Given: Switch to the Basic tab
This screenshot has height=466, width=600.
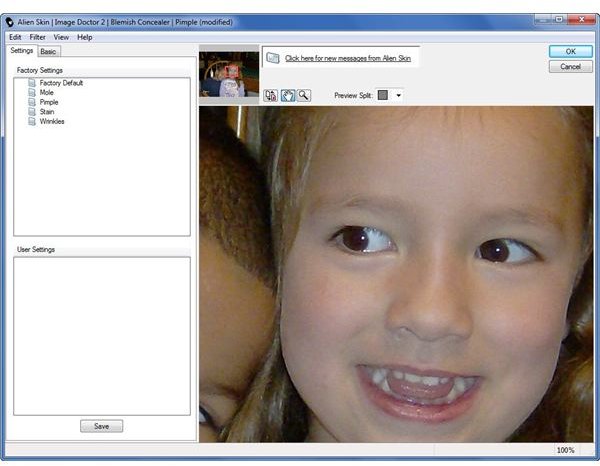Looking at the screenshot, I should click(48, 51).
